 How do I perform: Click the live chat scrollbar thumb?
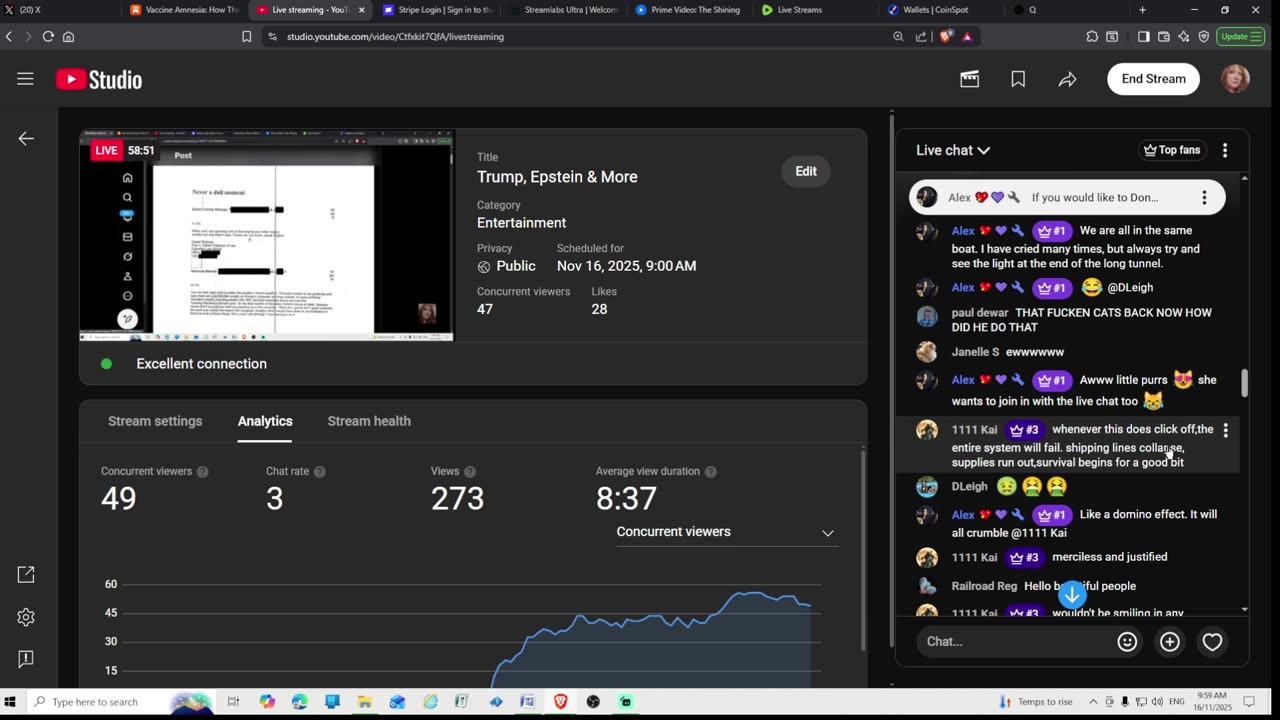point(1245,382)
